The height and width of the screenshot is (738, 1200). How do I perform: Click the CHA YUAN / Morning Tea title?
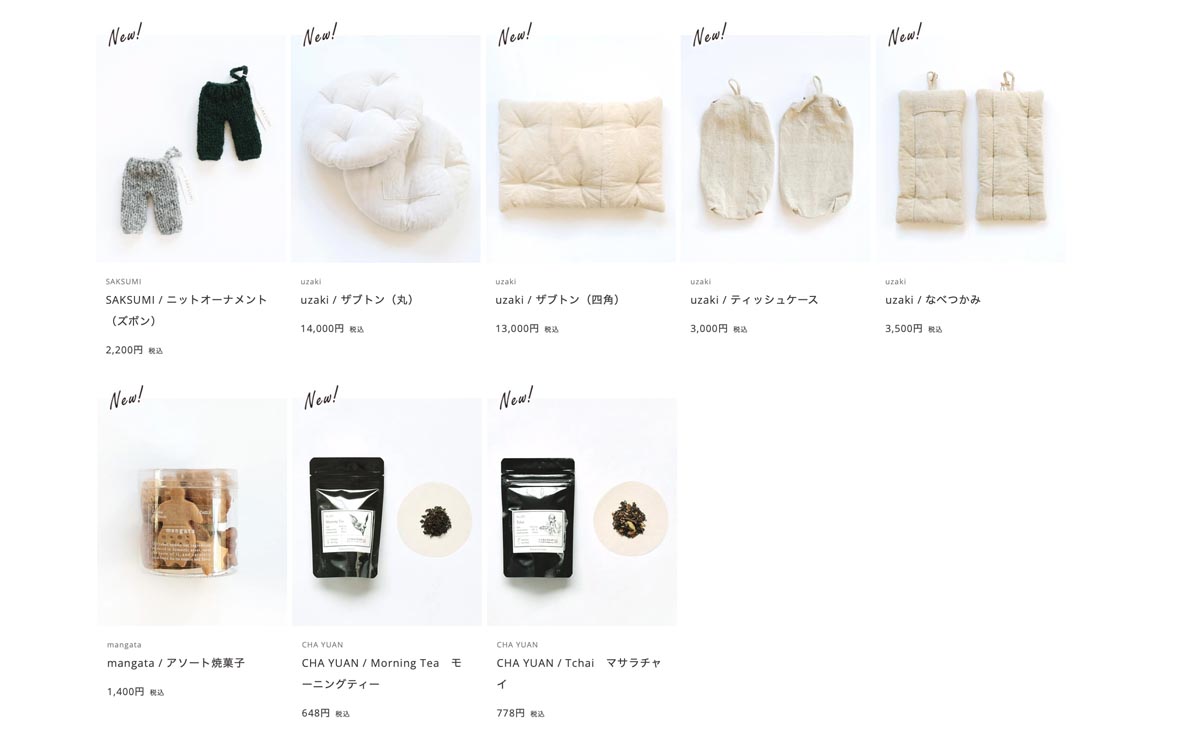coord(382,673)
